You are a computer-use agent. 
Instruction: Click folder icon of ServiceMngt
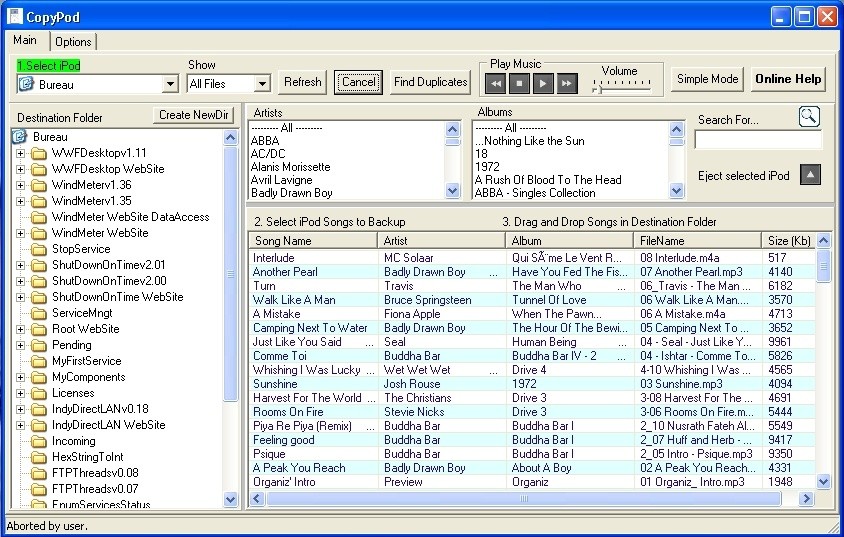(38, 313)
